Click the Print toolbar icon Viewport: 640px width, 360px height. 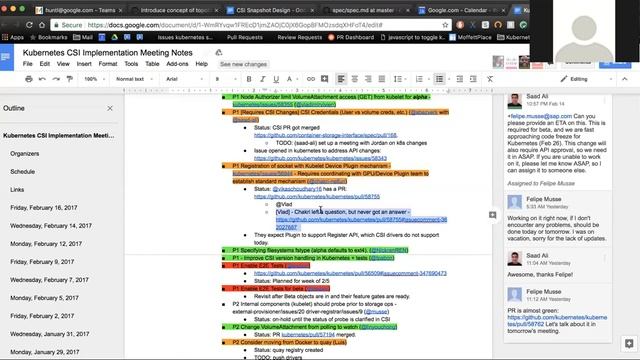[x=29, y=79]
